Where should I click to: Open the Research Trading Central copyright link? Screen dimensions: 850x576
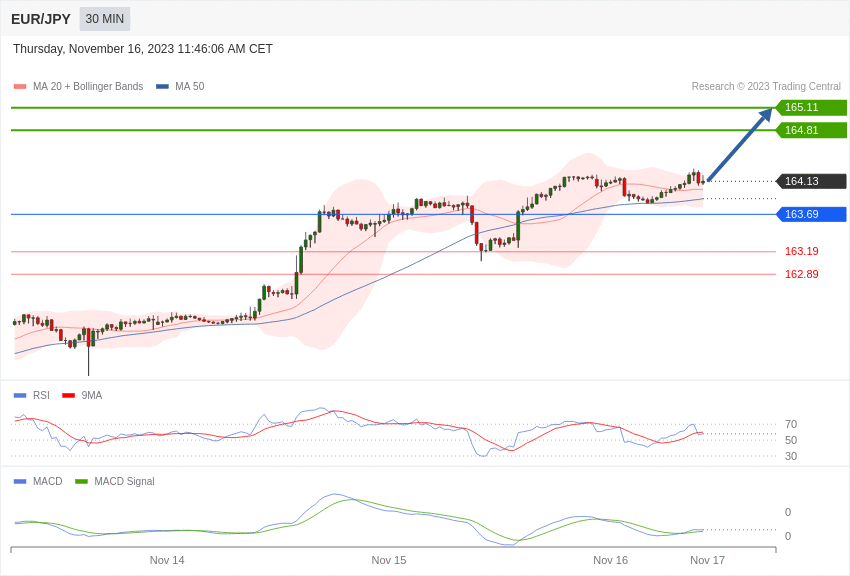click(x=766, y=87)
